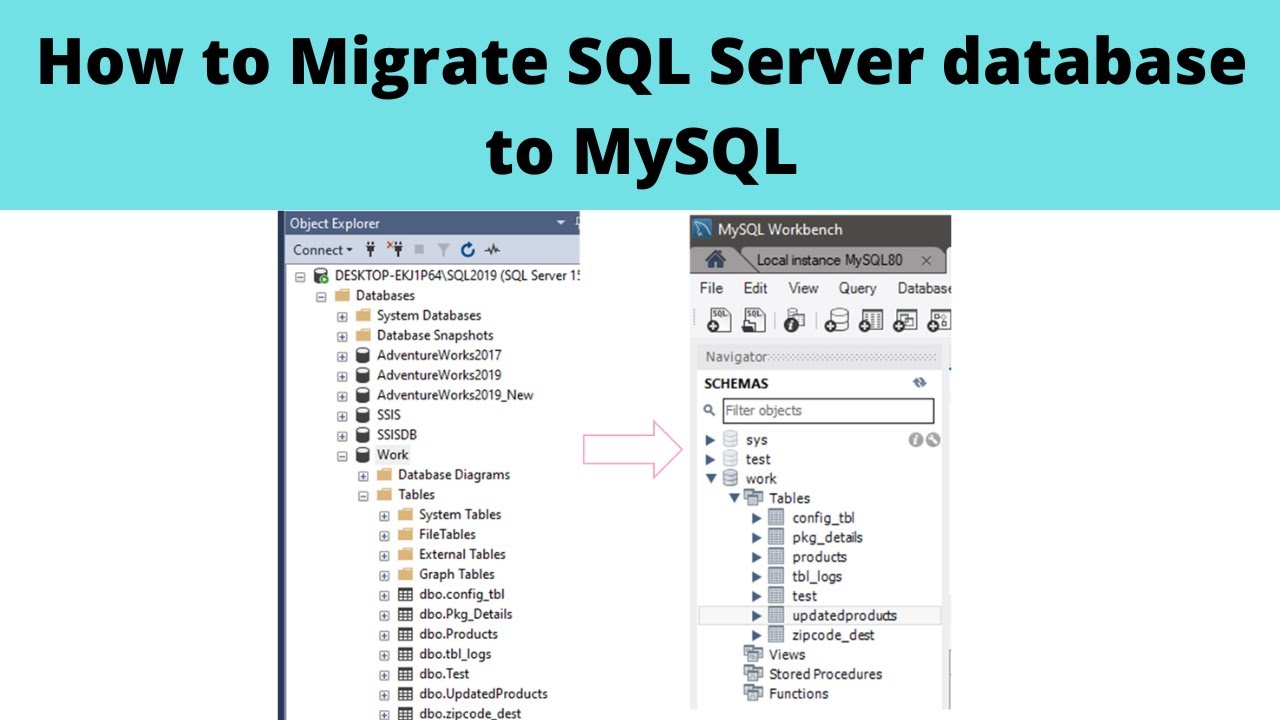1280x720 pixels.
Task: Open the View menu in MySQL Workbench
Action: coord(803,288)
